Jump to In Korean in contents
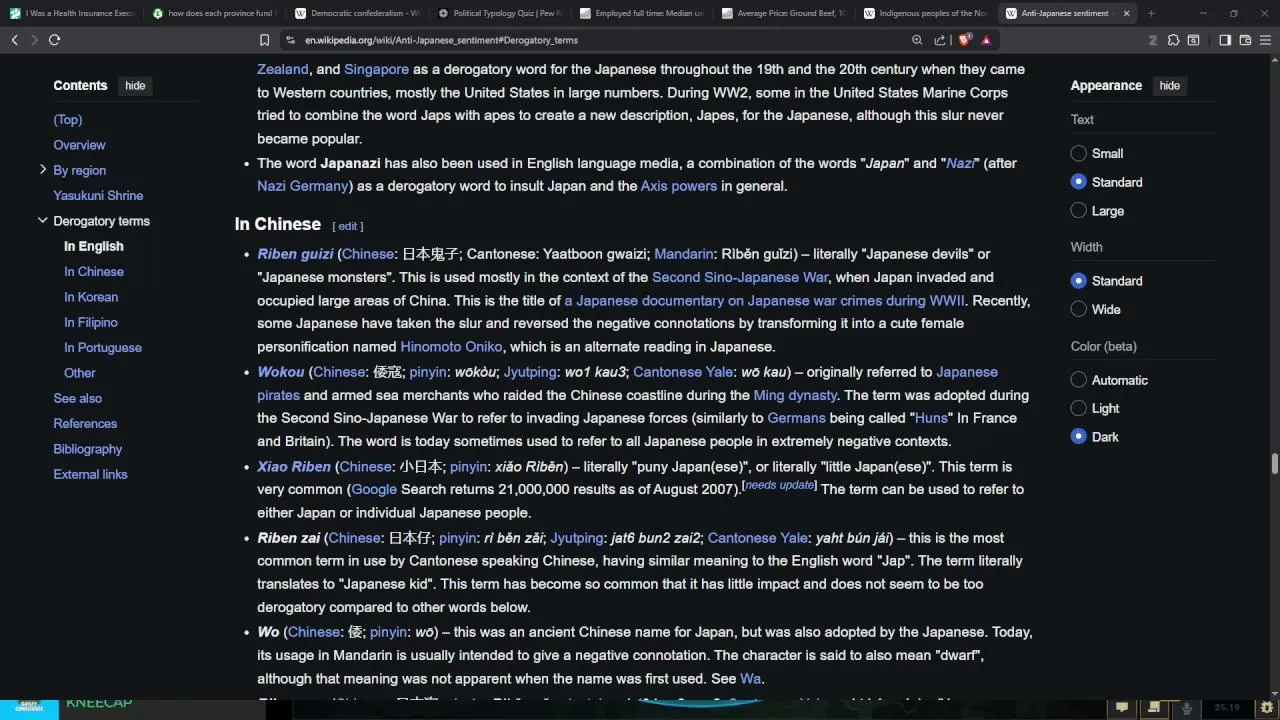Image resolution: width=1280 pixels, height=720 pixels. [91, 297]
